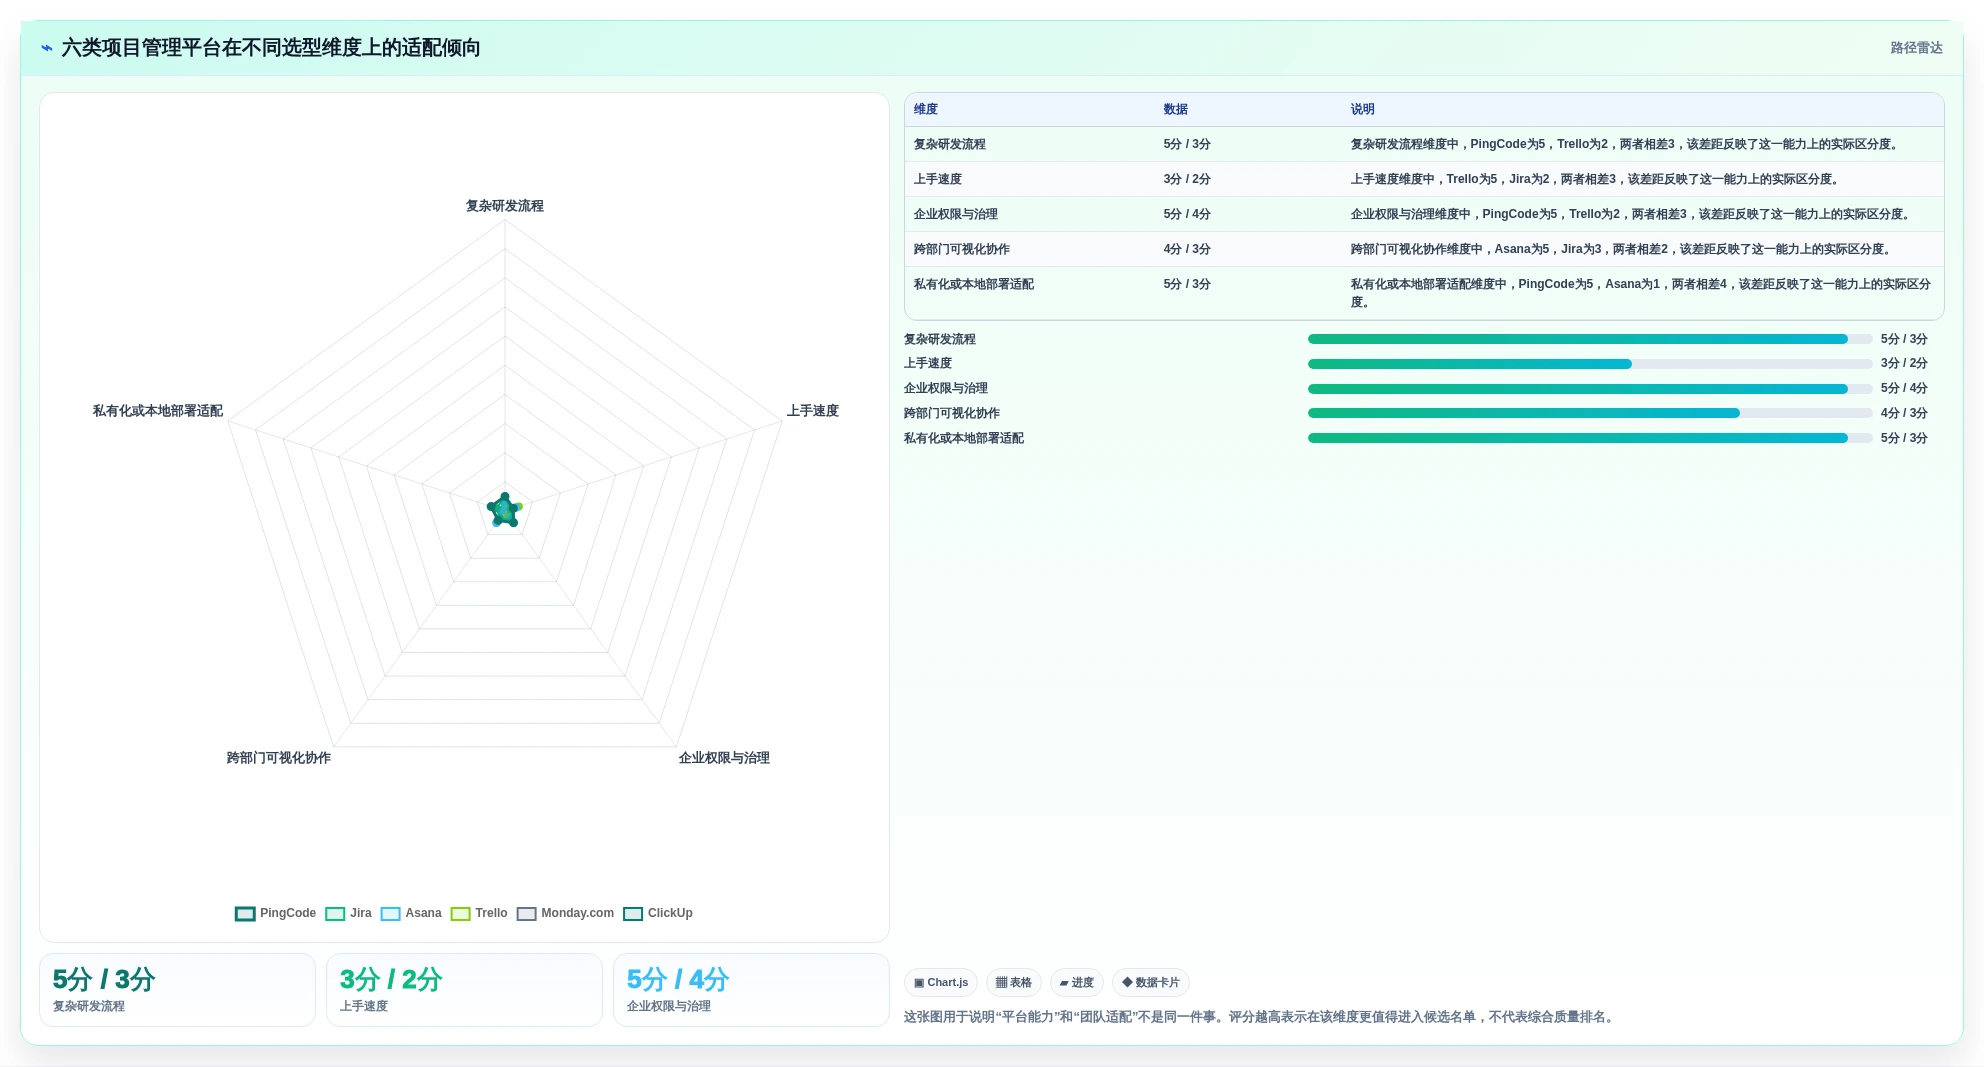This screenshot has width=1984, height=1067.
Task: Select the Chart.js tag chip
Action: pyautogui.click(x=941, y=983)
